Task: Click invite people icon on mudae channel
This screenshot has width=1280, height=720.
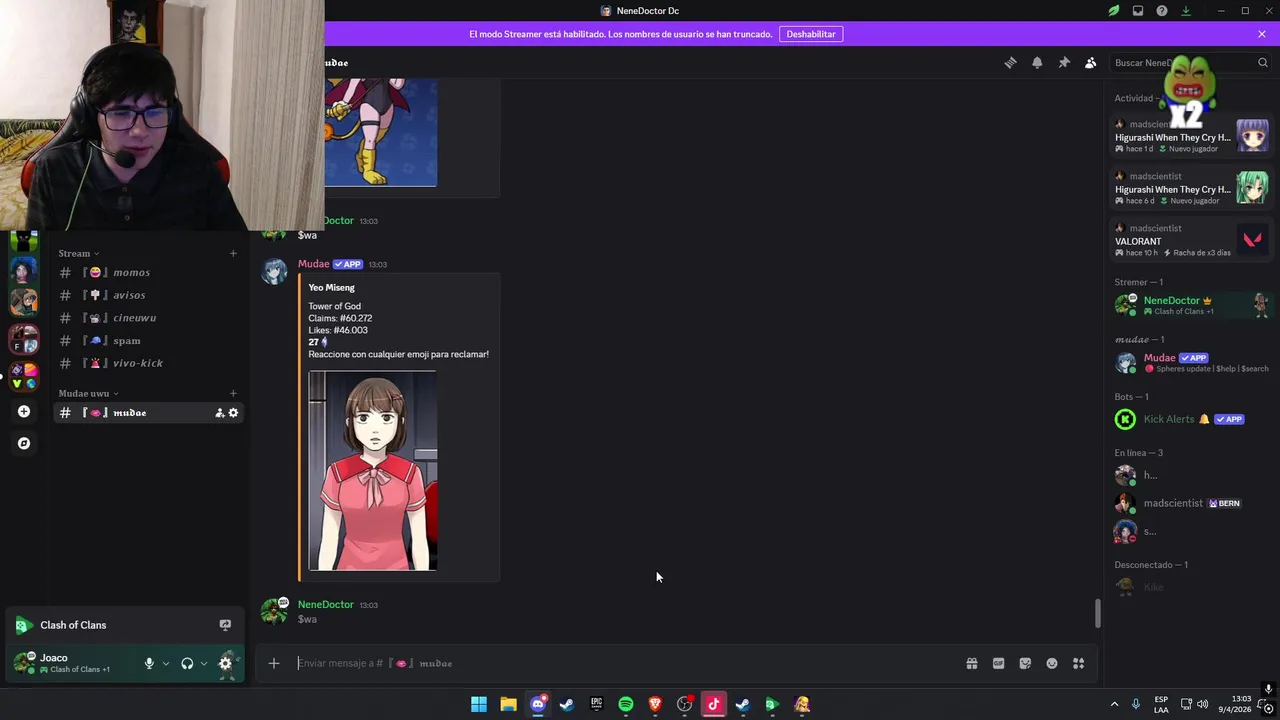Action: (x=219, y=413)
